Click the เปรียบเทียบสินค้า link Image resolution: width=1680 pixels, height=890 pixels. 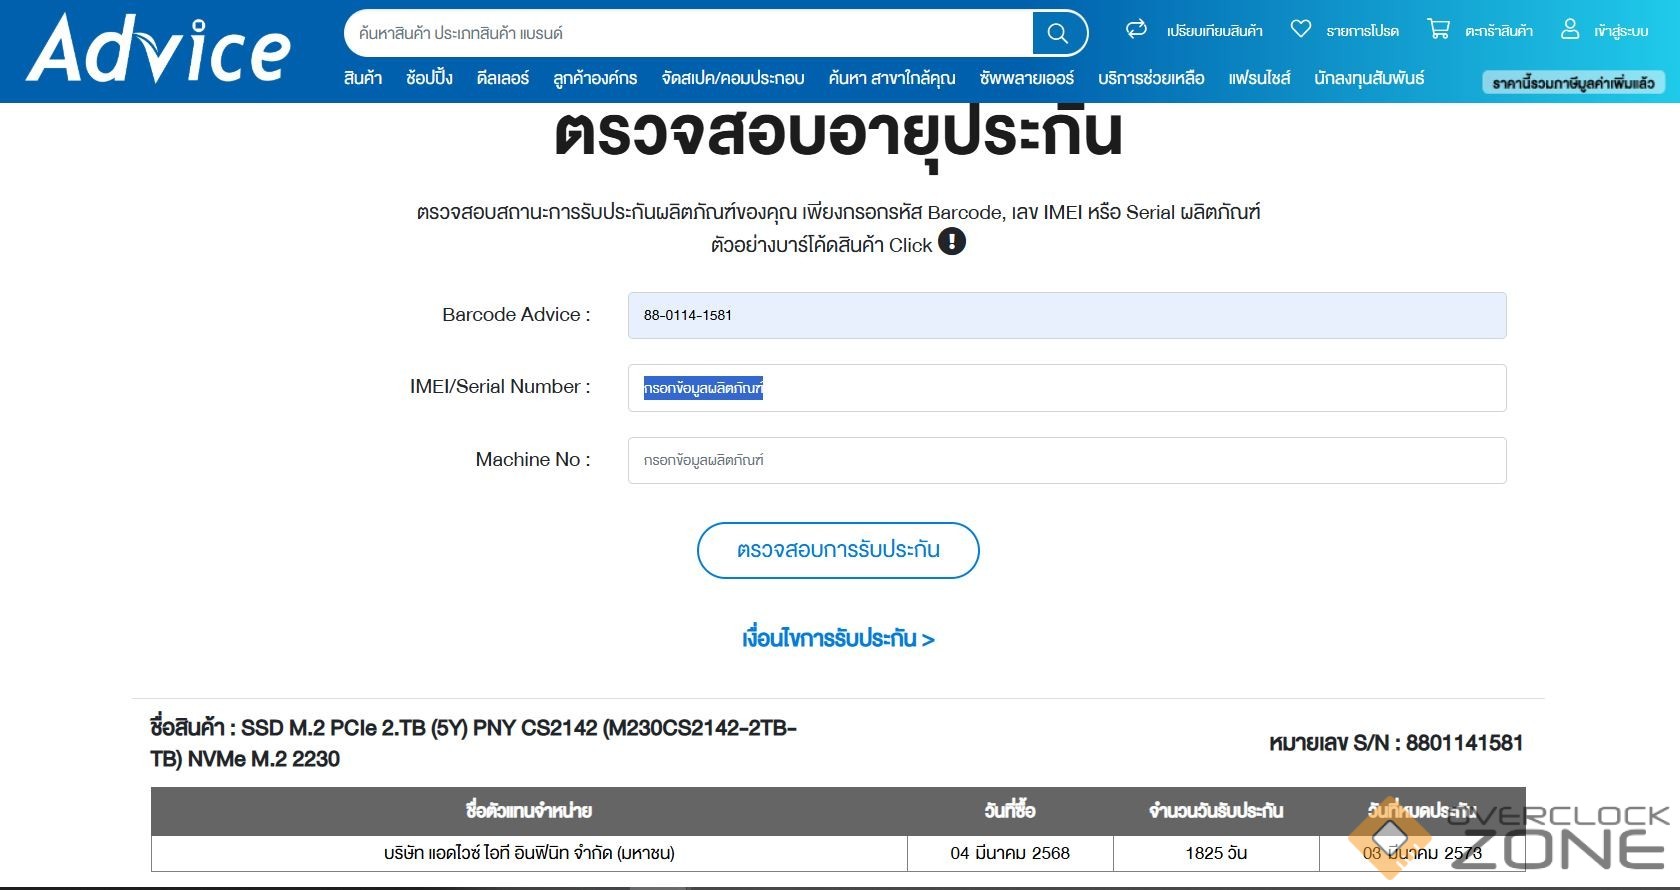pyautogui.click(x=1215, y=31)
